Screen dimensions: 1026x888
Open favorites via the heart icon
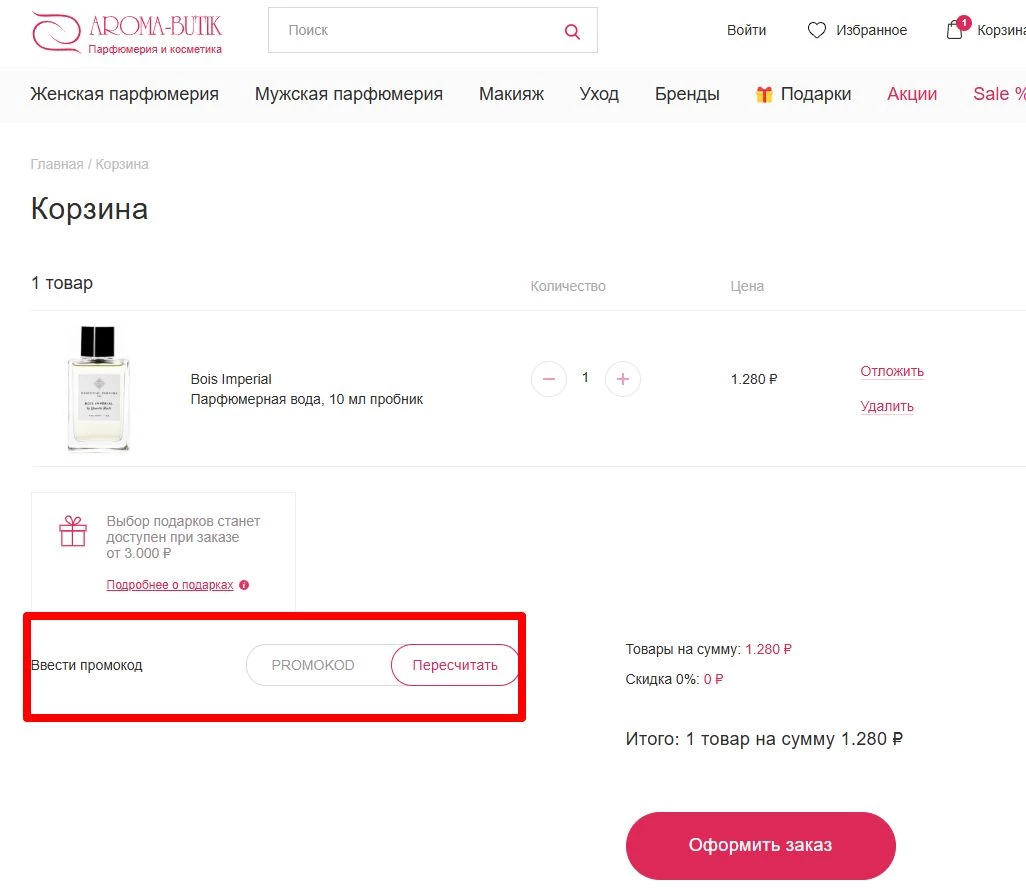pyautogui.click(x=817, y=30)
